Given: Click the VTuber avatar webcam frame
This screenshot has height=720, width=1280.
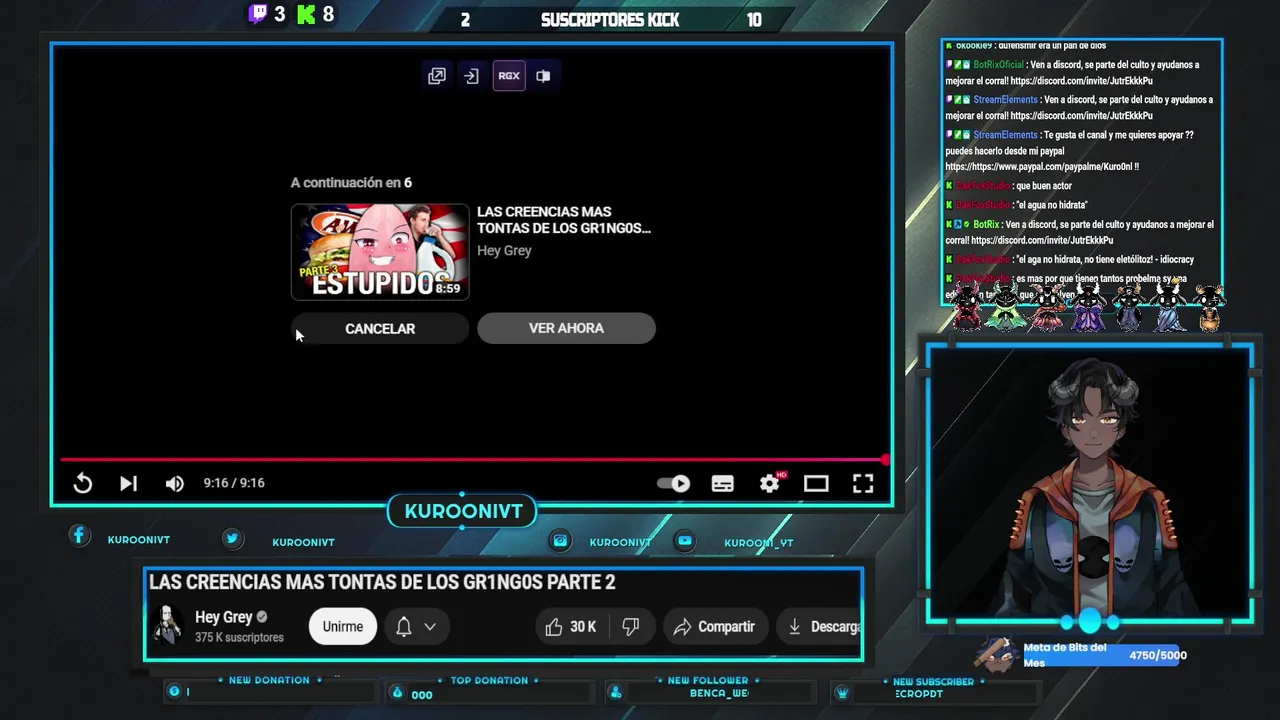Looking at the screenshot, I should 1090,484.
